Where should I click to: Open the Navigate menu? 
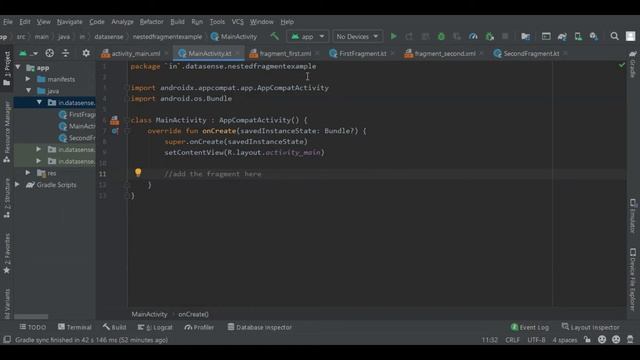[69, 22]
